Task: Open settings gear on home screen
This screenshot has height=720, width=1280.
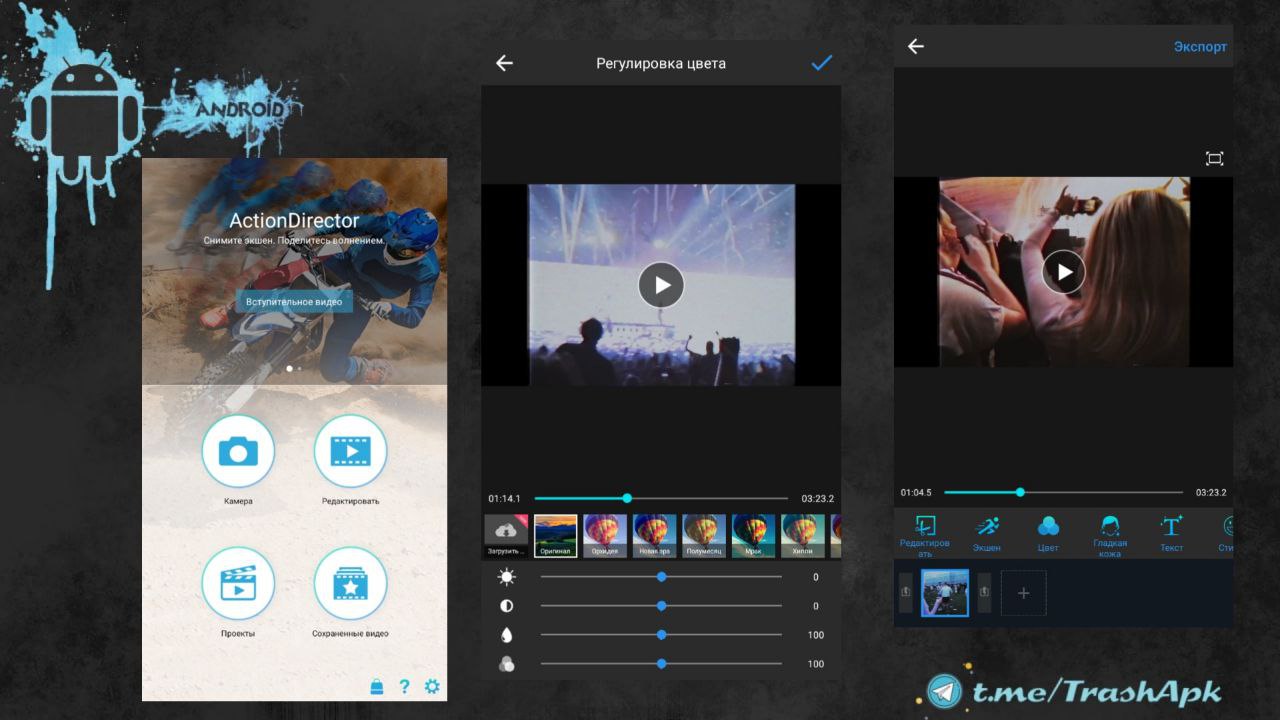Action: pyautogui.click(x=432, y=686)
